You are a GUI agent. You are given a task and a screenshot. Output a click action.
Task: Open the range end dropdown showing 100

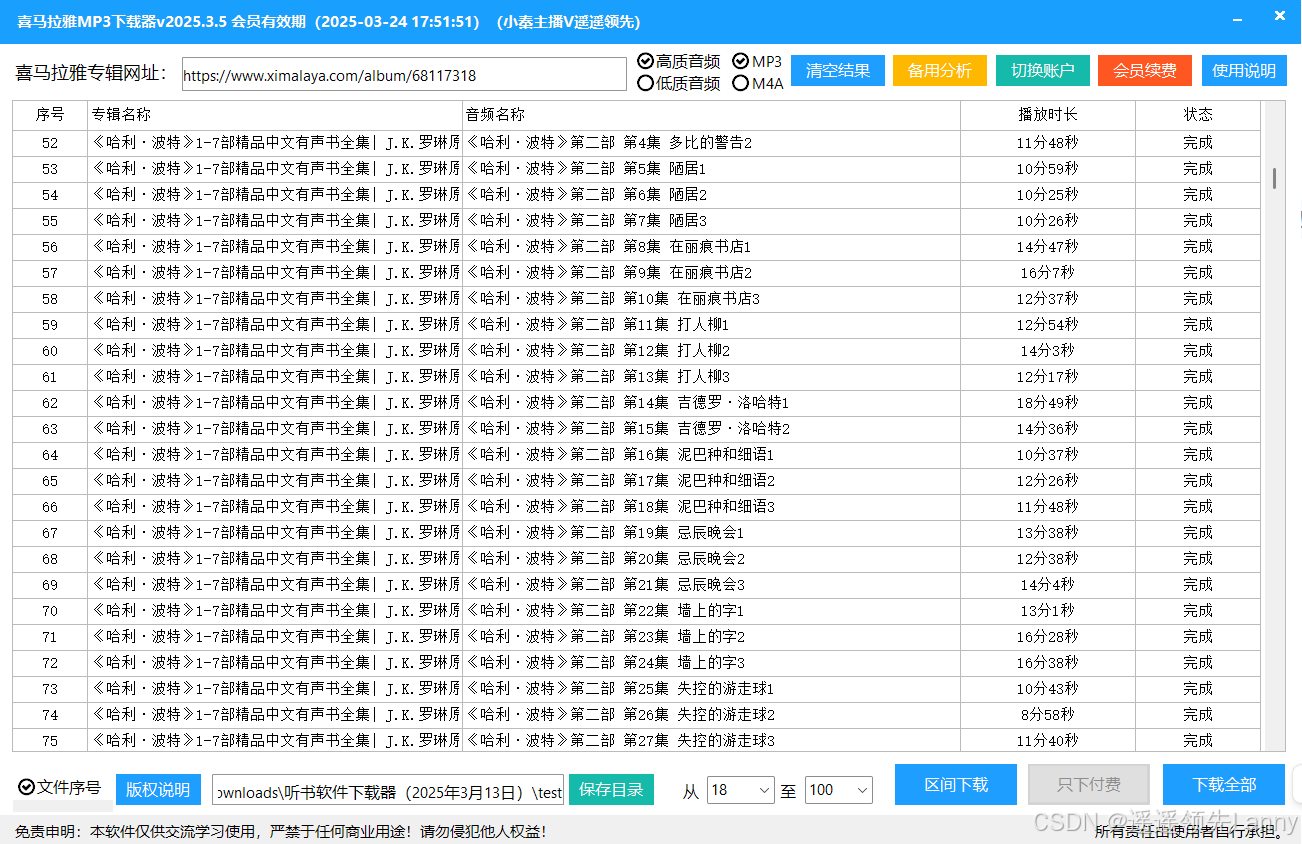(x=838, y=790)
